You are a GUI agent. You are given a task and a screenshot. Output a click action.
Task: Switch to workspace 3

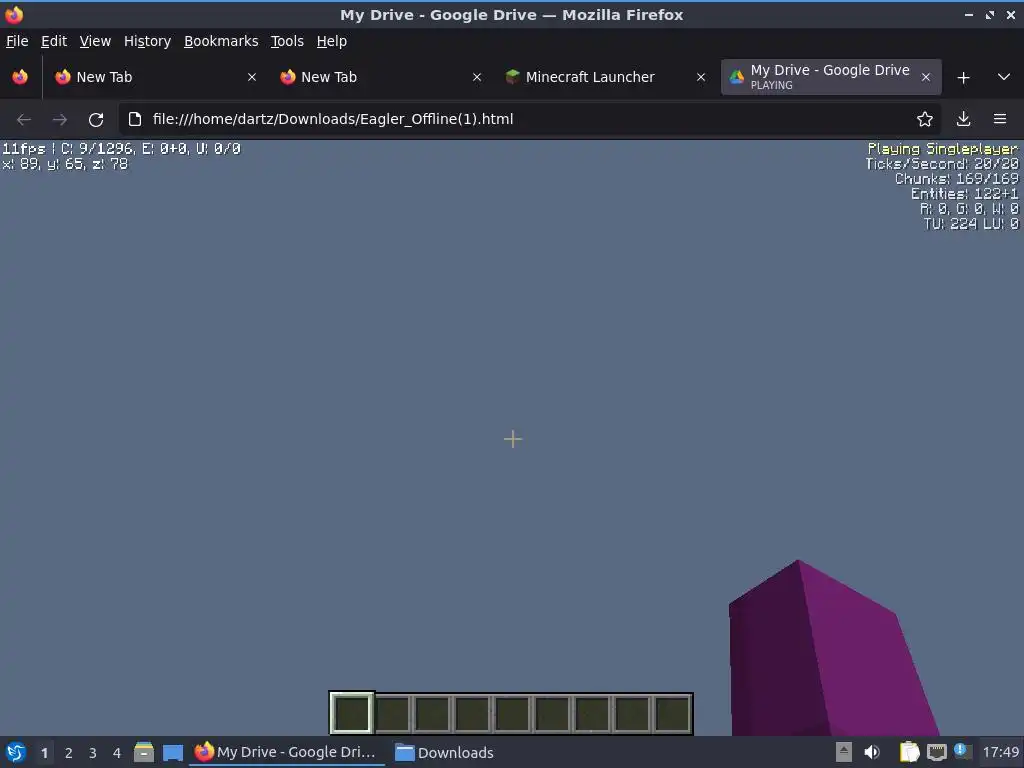point(93,753)
